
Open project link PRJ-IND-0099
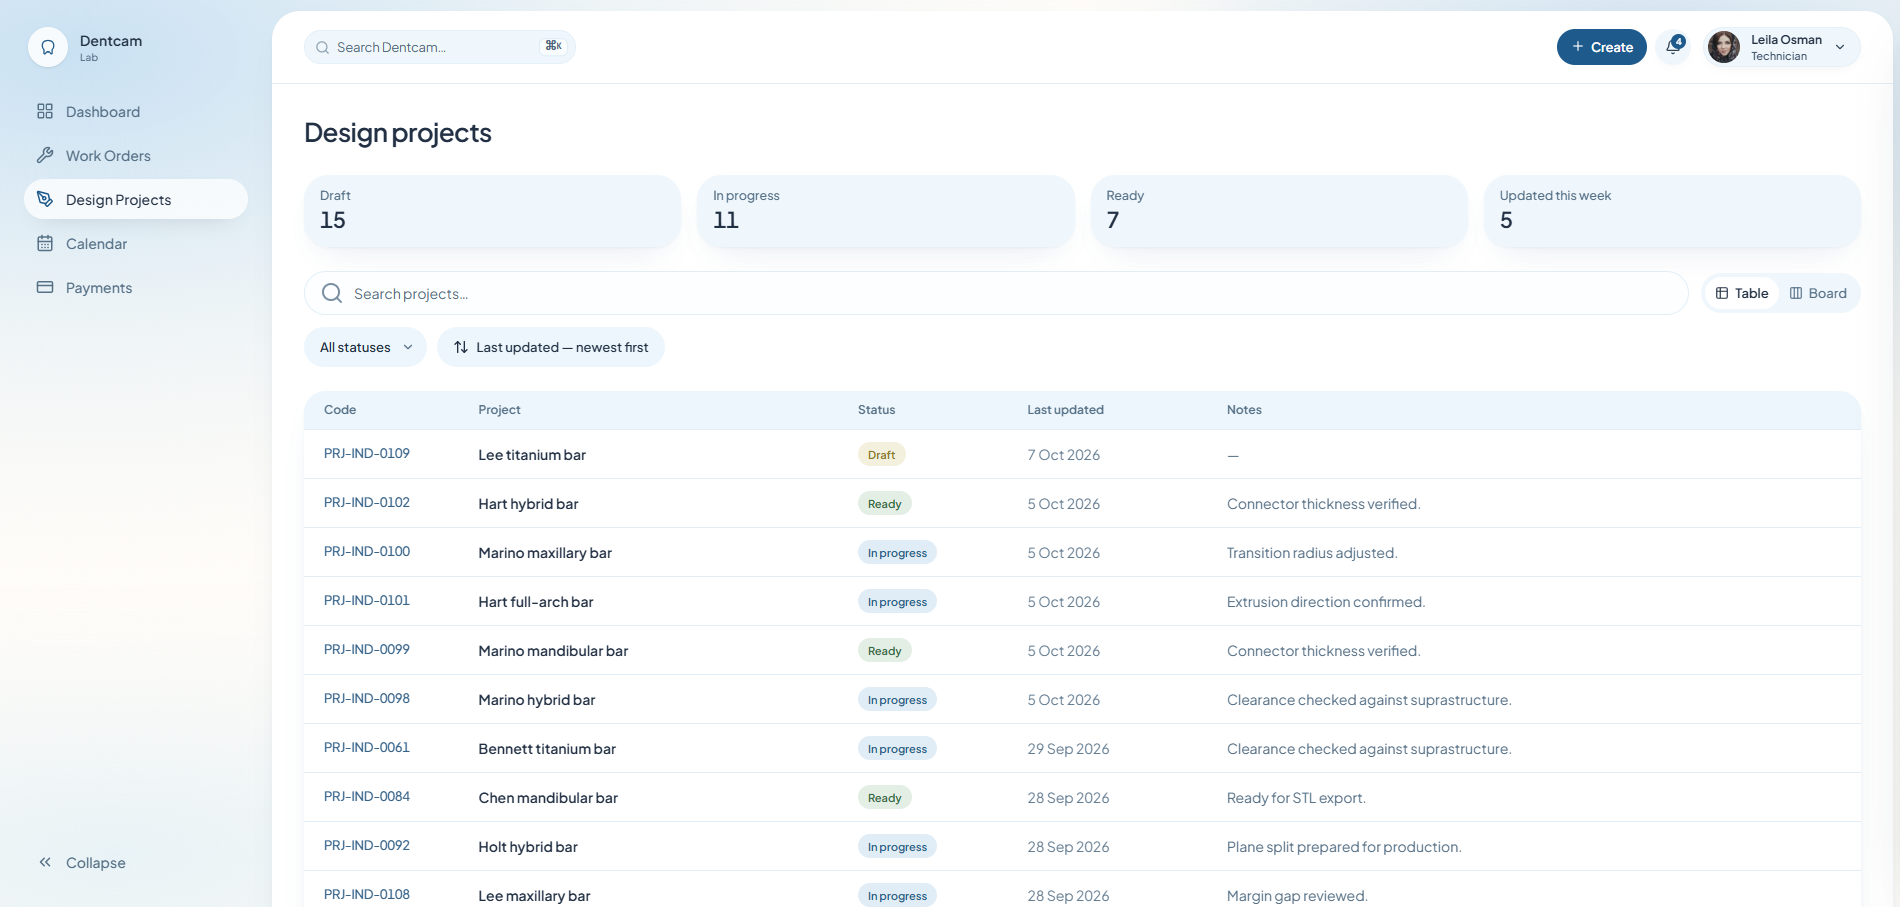click(367, 649)
